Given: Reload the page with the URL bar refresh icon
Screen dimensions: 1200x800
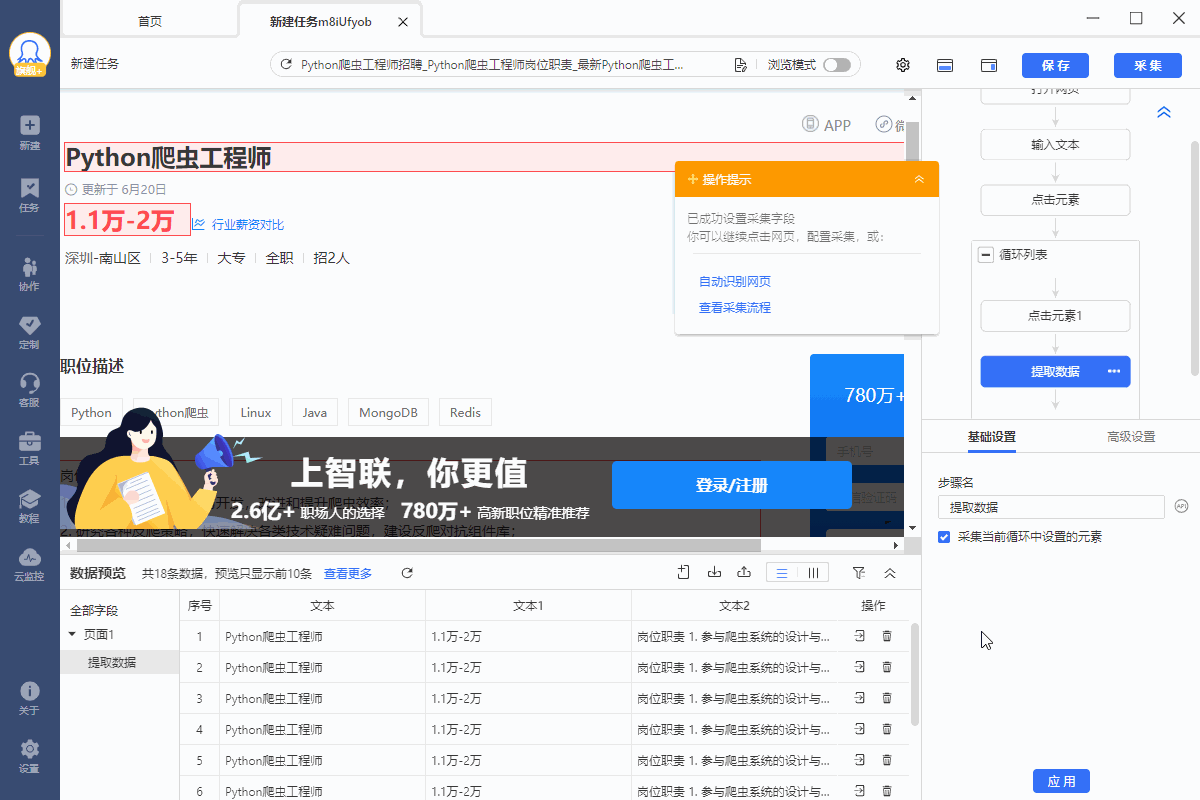Looking at the screenshot, I should (286, 65).
